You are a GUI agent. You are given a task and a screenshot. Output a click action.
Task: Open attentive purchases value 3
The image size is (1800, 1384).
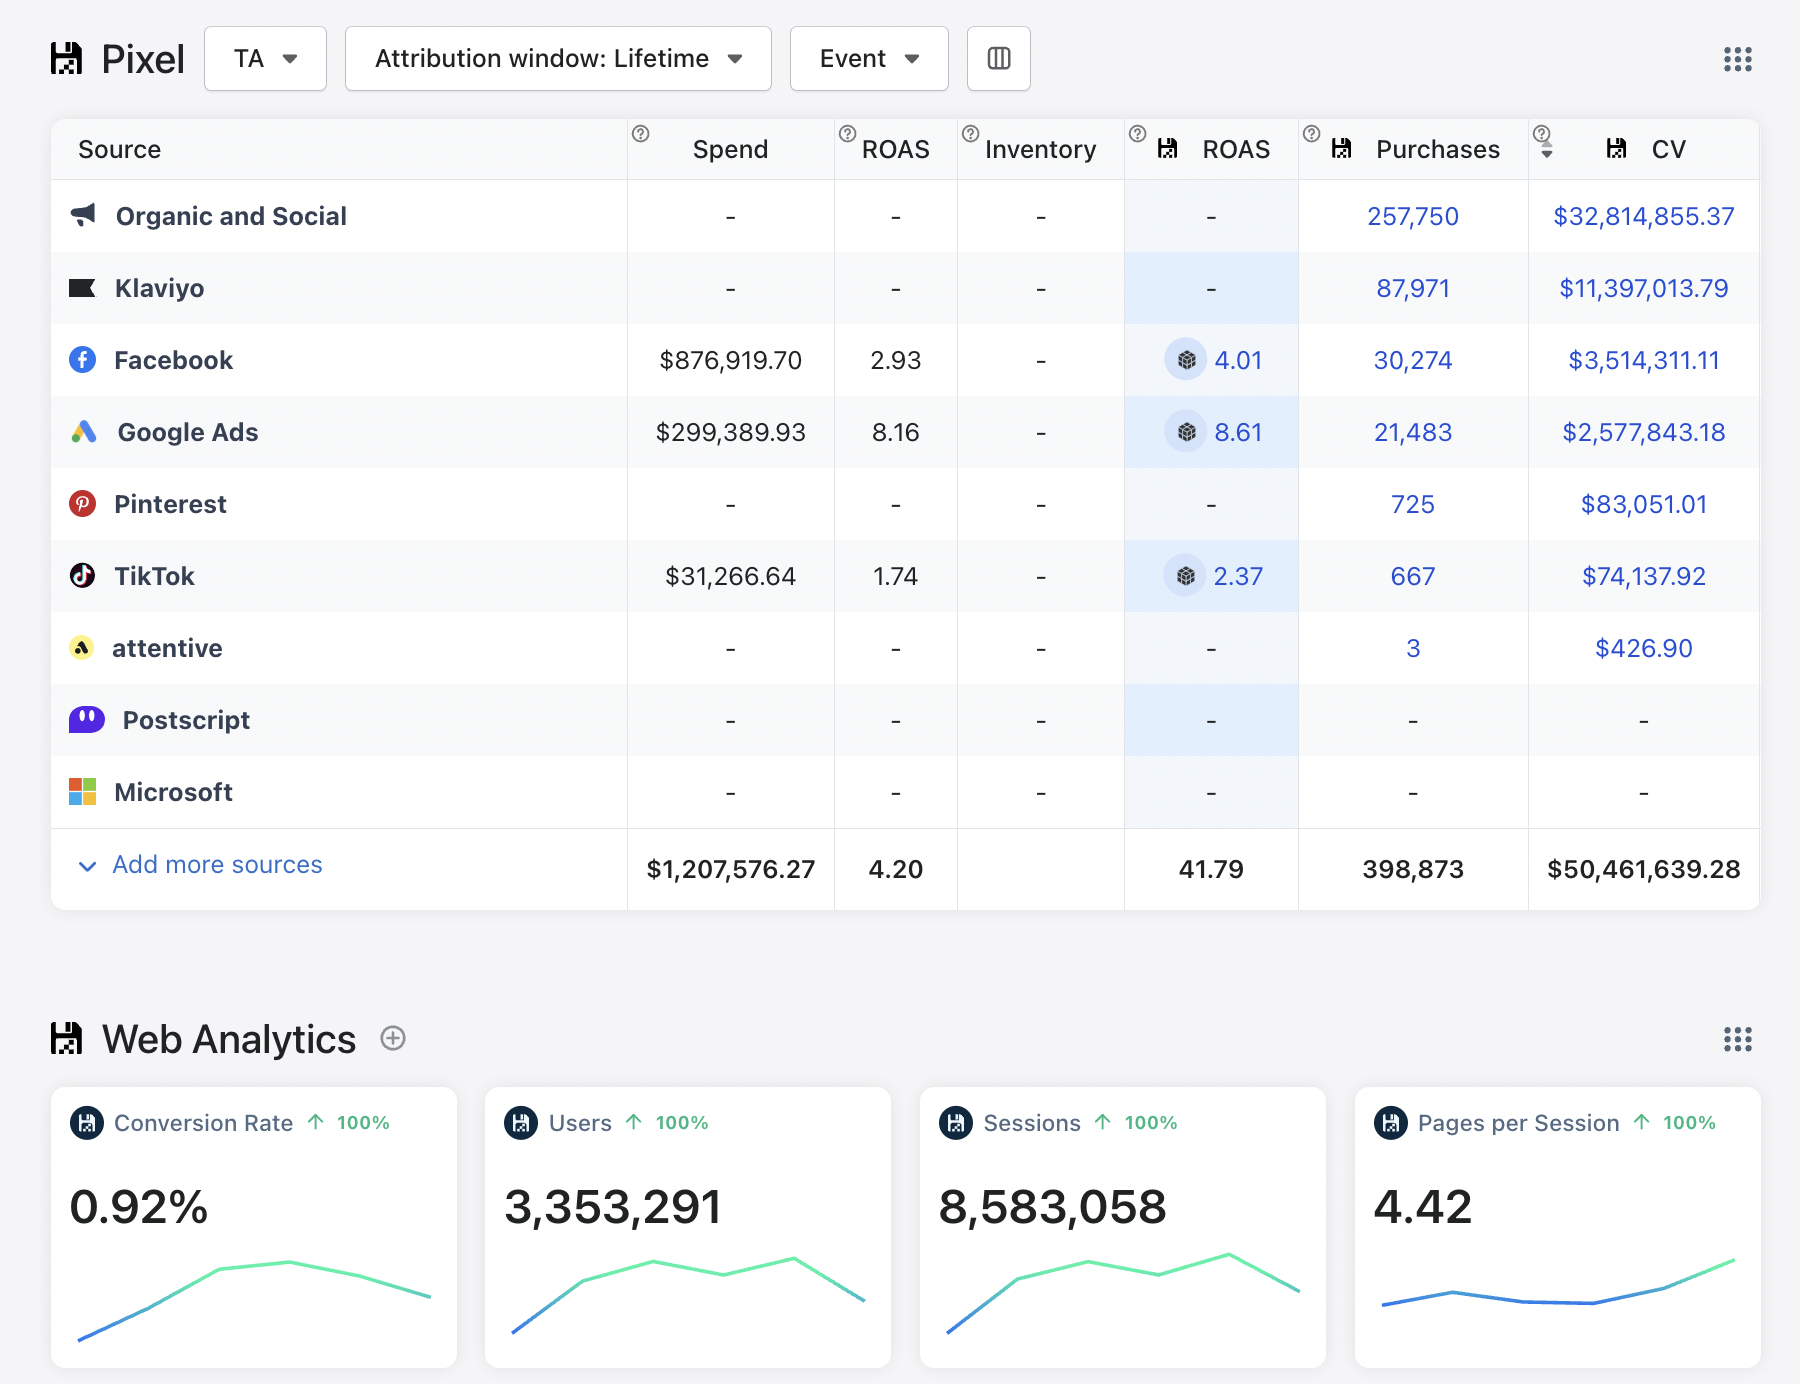pos(1413,648)
